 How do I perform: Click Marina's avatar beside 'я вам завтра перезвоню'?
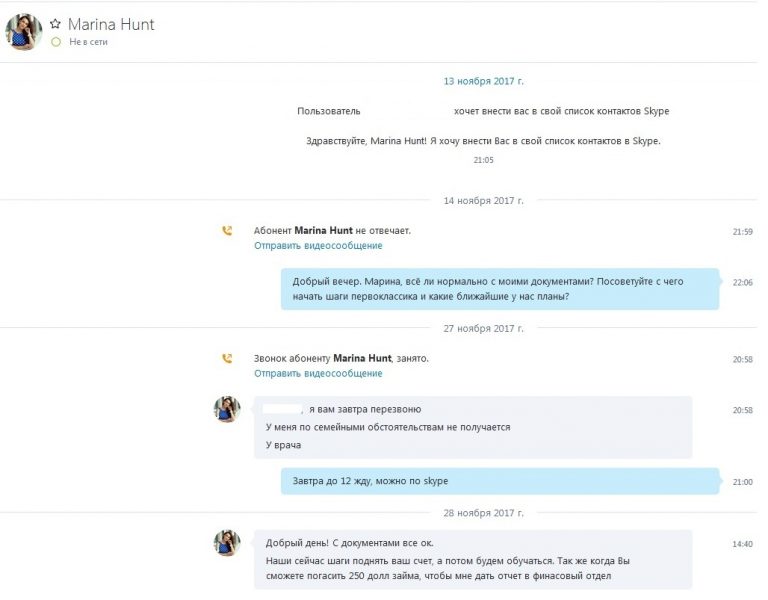227,409
